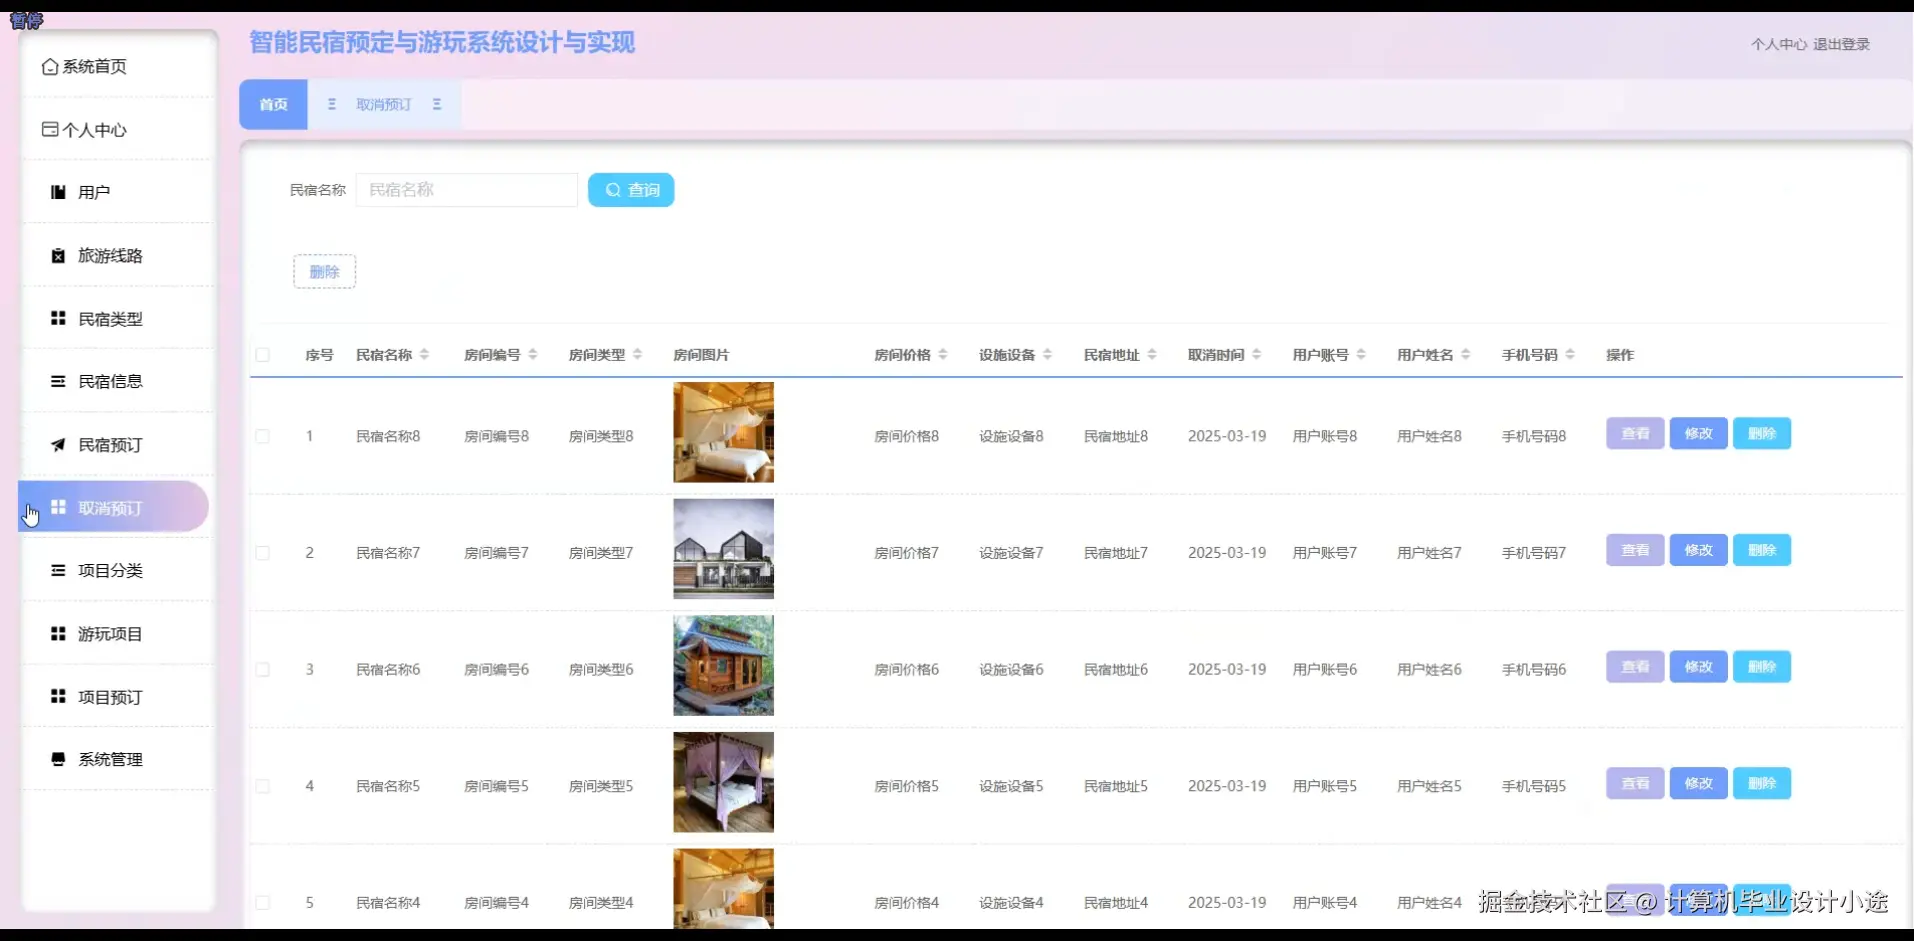Screen dimensions: 1914x941
Task: Select the 系统首页 home icon in sidebar
Action: coord(50,66)
